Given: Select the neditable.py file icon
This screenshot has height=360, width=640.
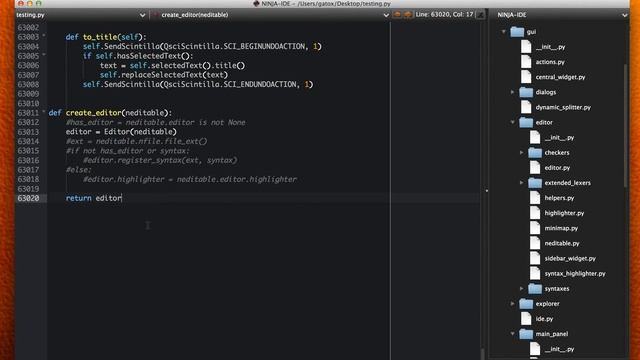Looking at the screenshot, I should coord(535,243).
